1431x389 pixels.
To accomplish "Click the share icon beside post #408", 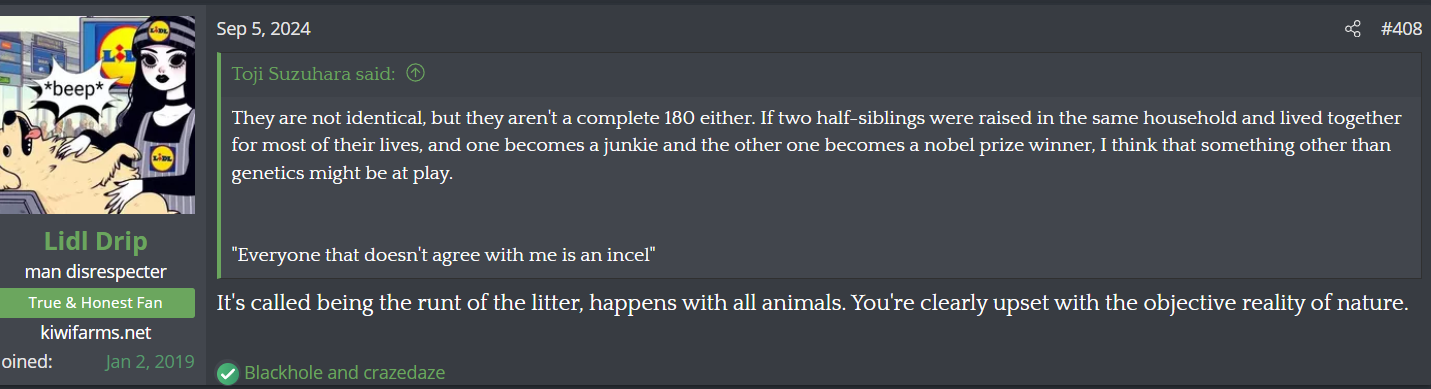I will (x=1353, y=29).
